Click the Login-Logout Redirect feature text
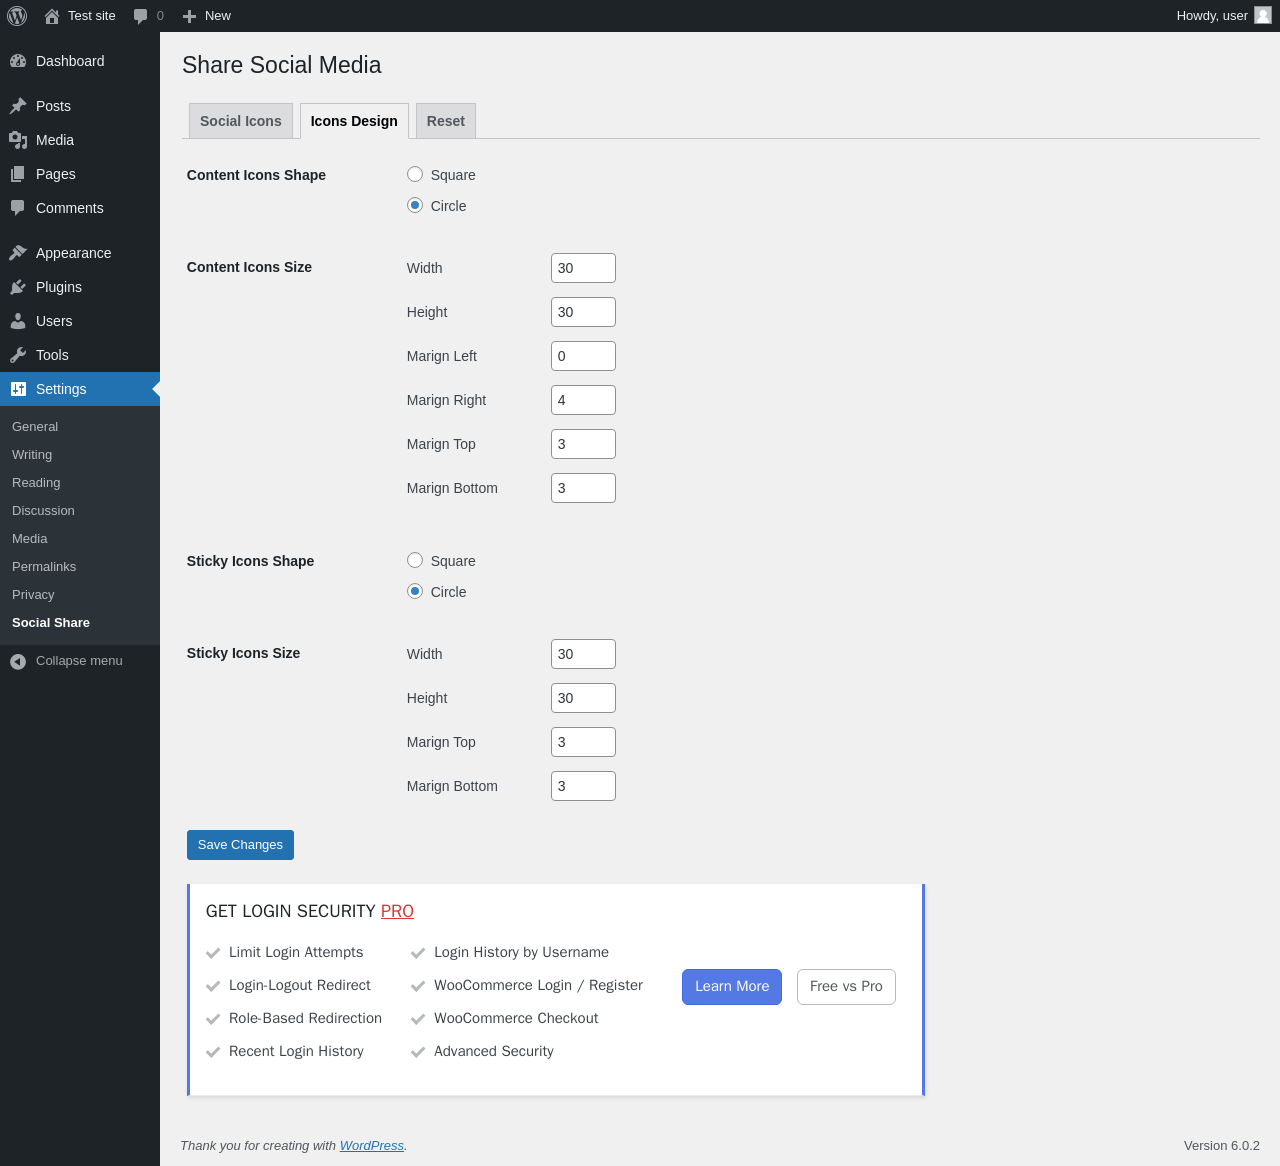The image size is (1280, 1166). tap(300, 986)
